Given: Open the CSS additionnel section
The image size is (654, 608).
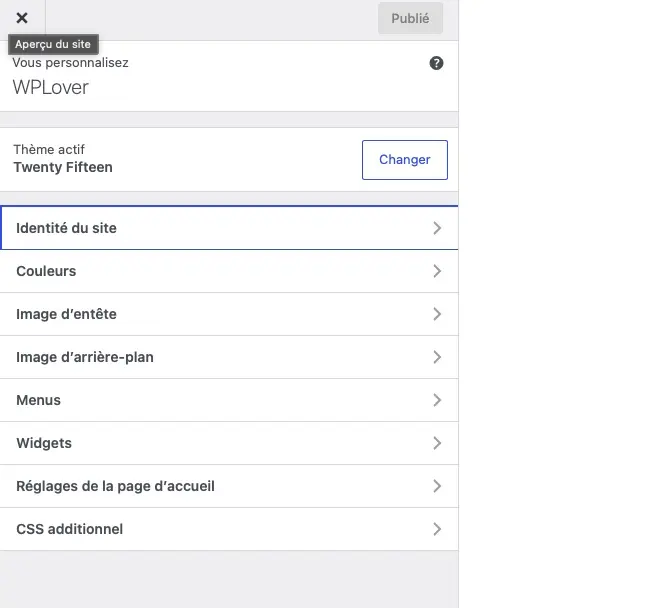Looking at the screenshot, I should click(229, 529).
